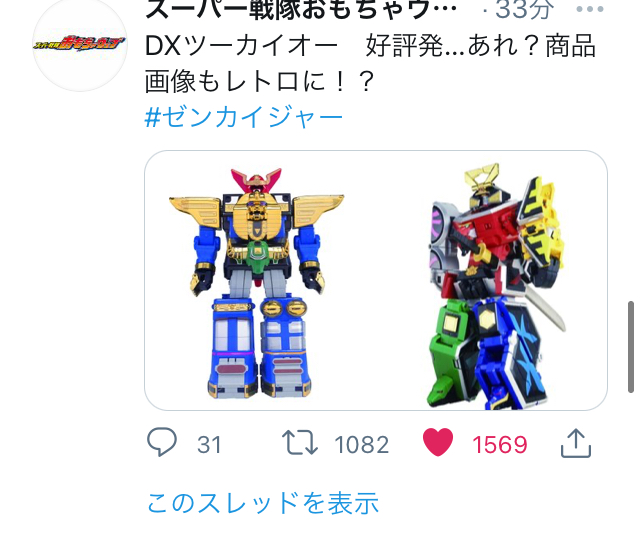The height and width of the screenshot is (539, 640).
Task: Click このスレッドを表示 to show thread
Action: (x=262, y=503)
